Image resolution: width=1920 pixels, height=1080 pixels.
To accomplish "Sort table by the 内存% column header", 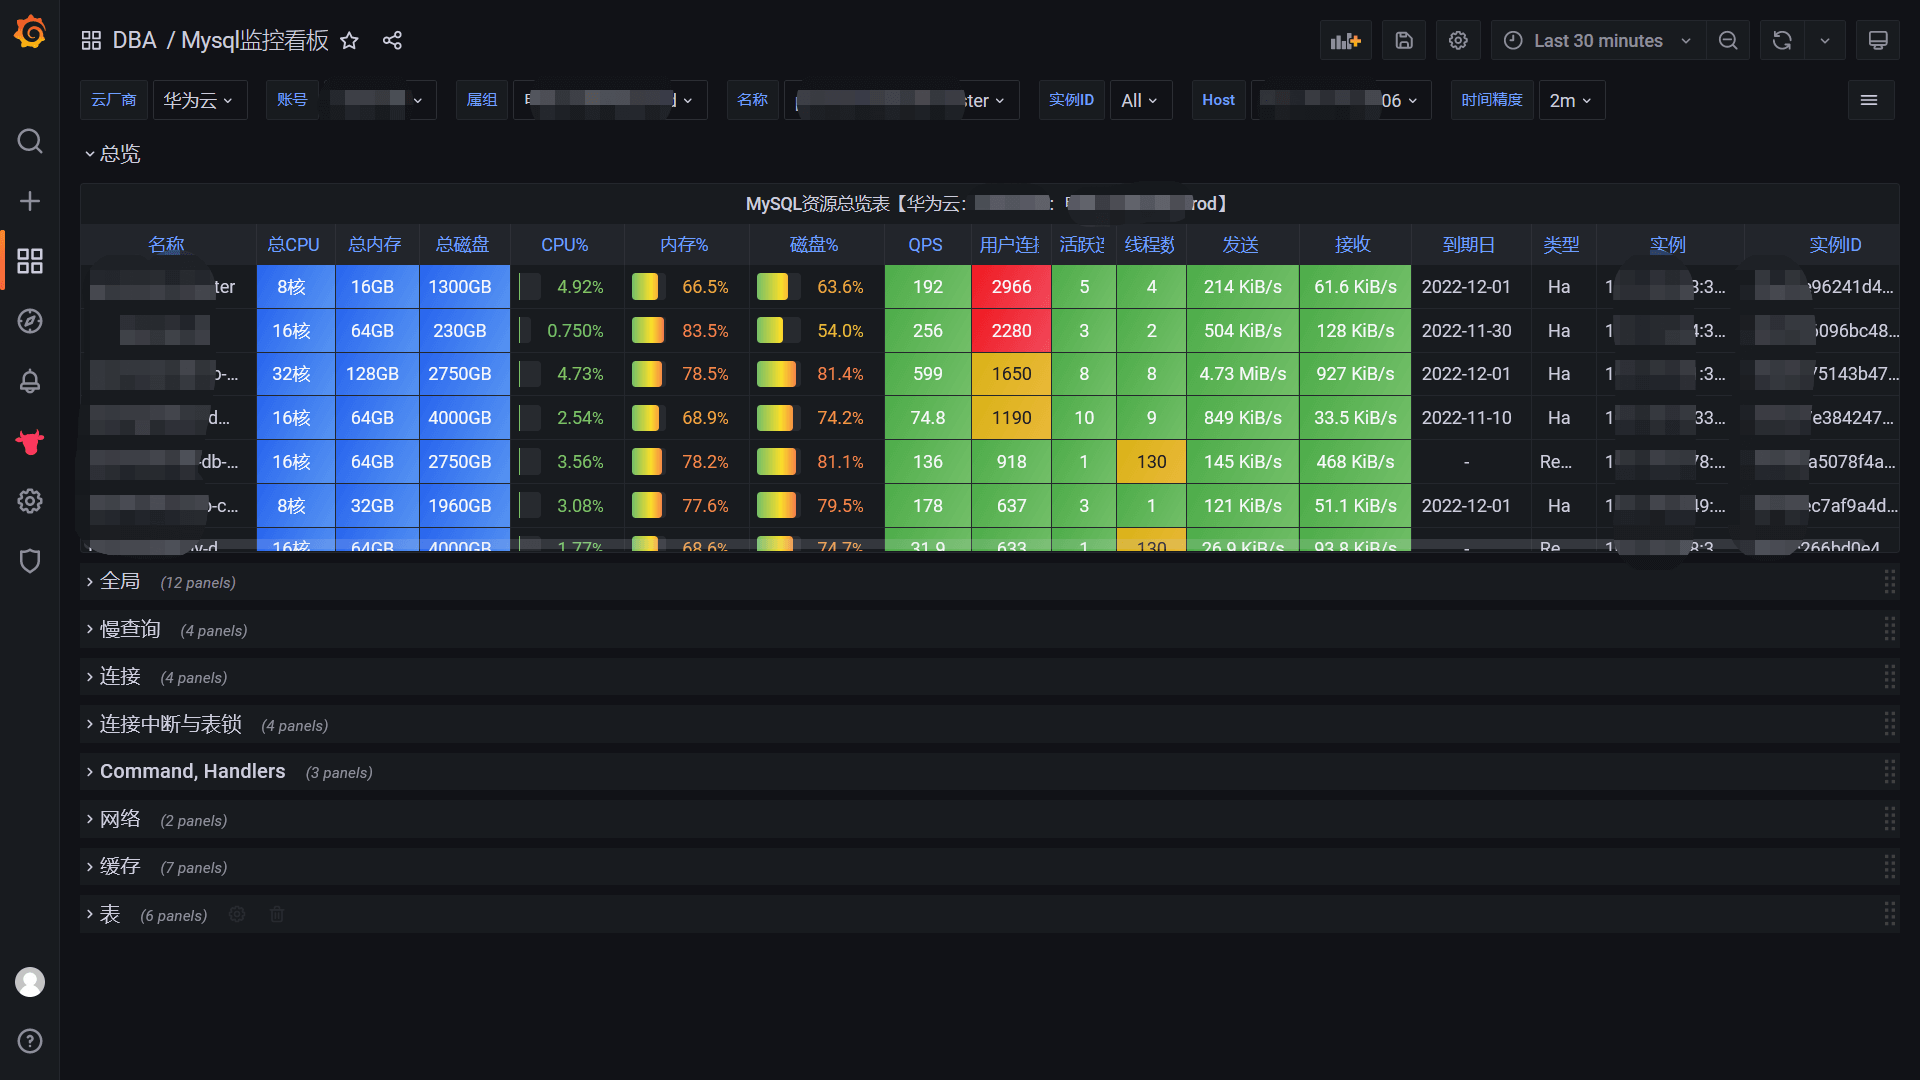I will pos(684,245).
